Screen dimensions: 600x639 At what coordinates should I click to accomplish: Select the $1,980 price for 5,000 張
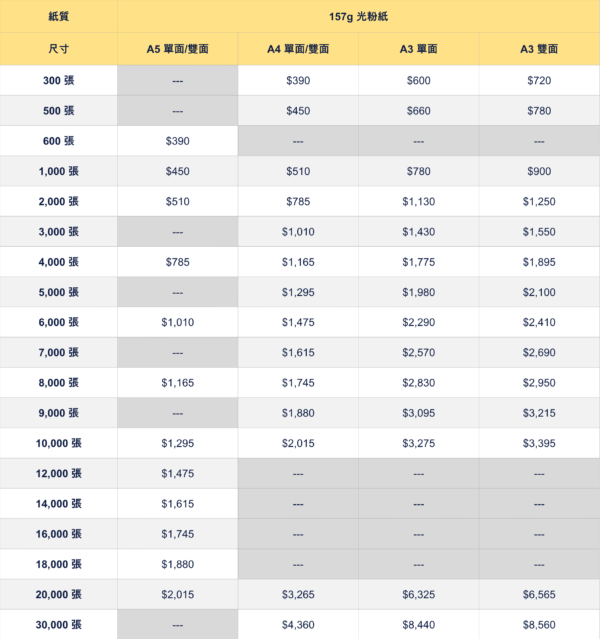click(x=419, y=292)
